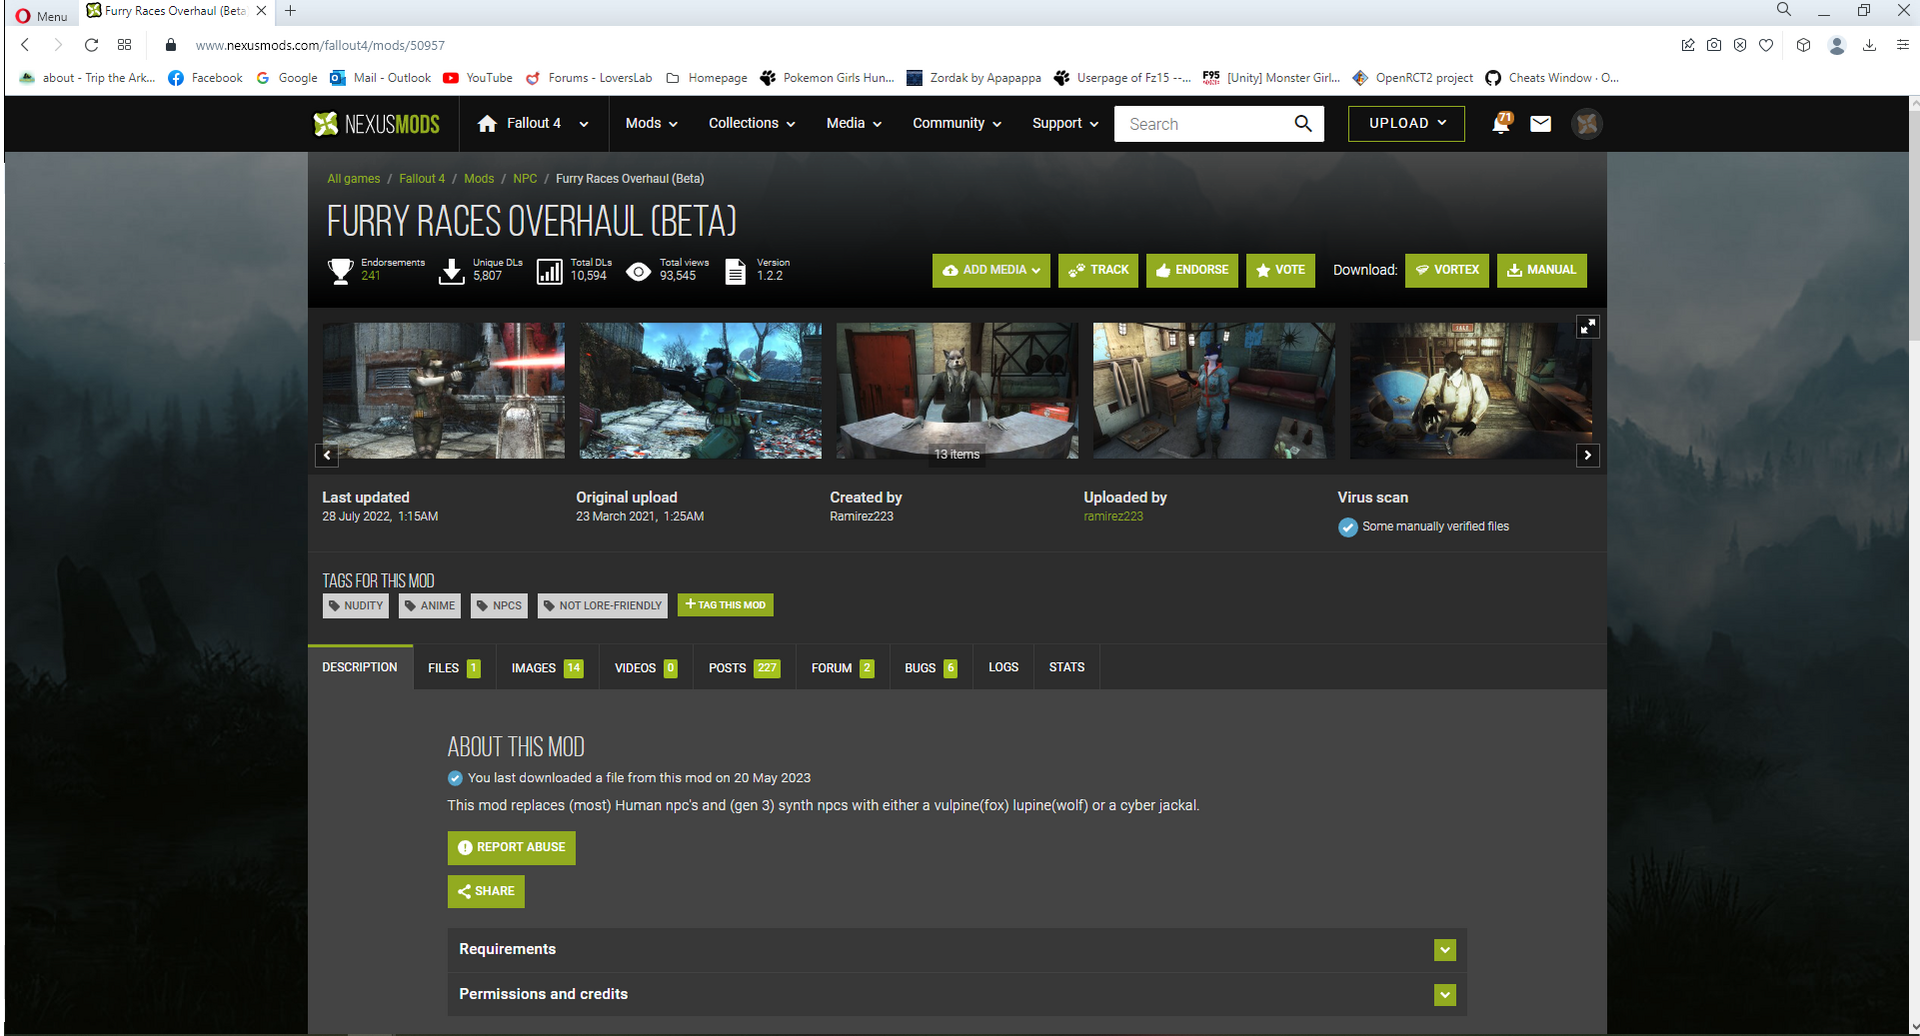This screenshot has width=1920, height=1036.
Task: Click the search magnifier icon in site header
Action: point(1303,123)
